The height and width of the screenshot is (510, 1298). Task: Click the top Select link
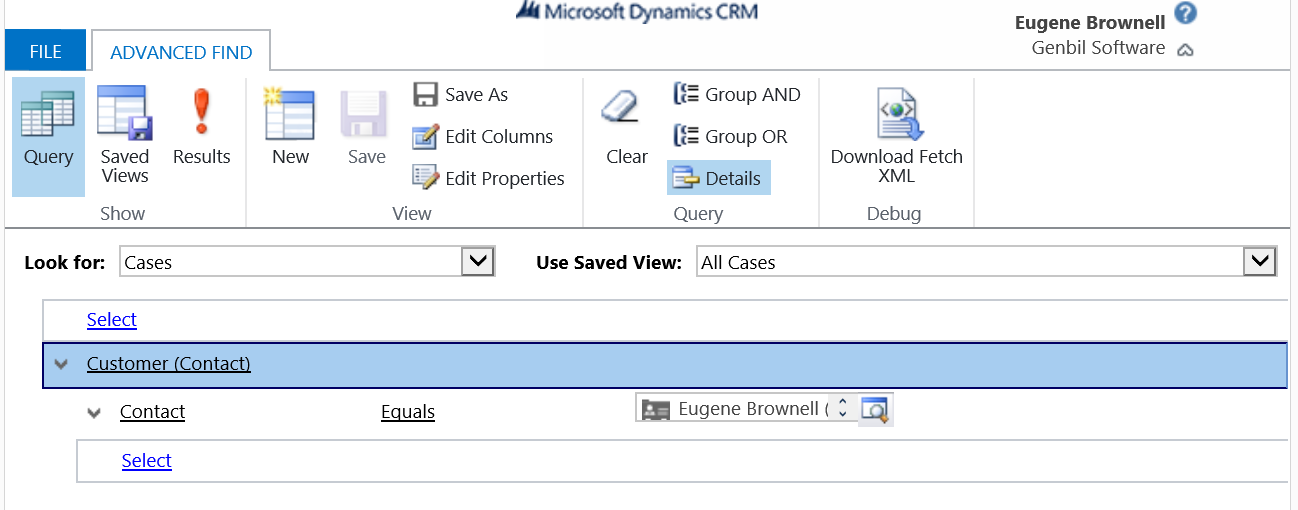click(x=112, y=320)
